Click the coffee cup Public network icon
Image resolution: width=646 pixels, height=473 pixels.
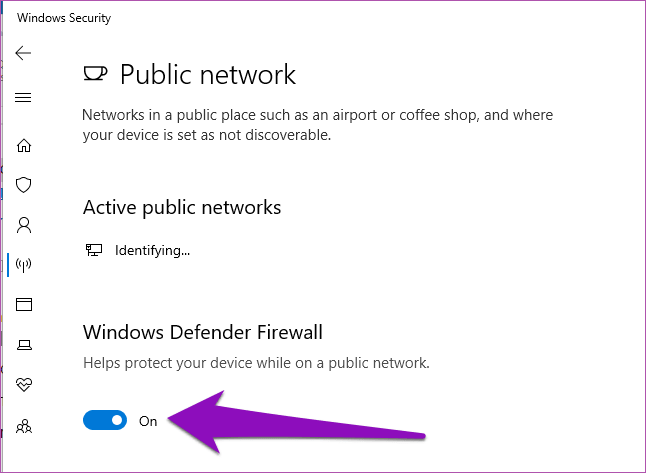point(95,73)
